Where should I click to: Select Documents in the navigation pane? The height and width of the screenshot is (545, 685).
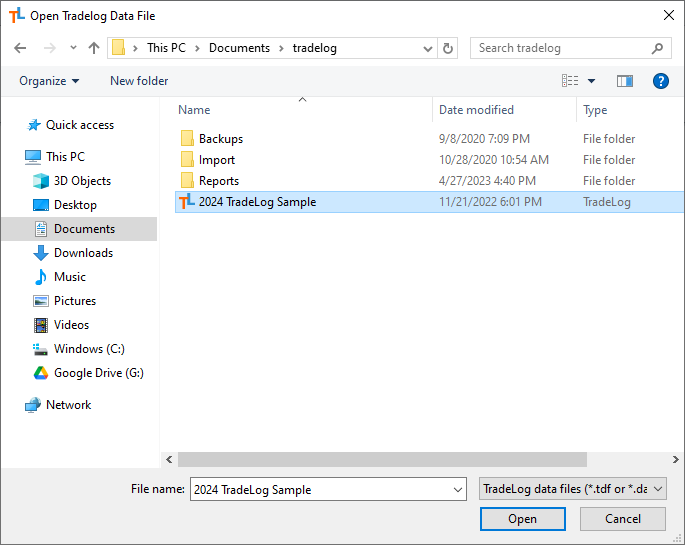click(x=84, y=229)
